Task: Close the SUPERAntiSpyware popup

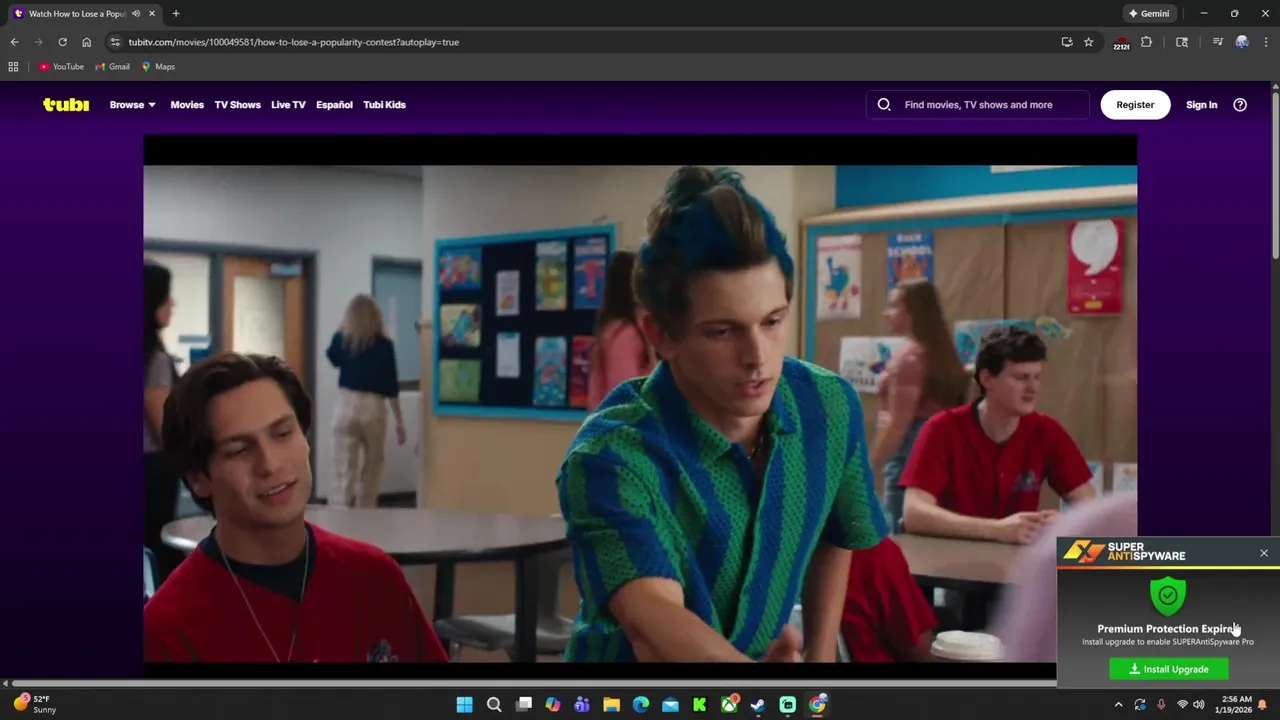Action: pyautogui.click(x=1264, y=553)
